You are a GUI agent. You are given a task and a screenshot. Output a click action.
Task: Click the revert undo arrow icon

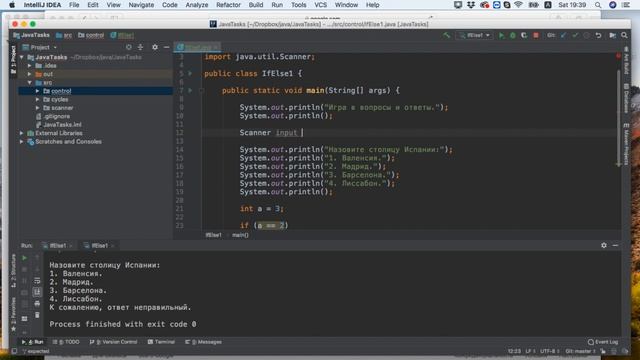click(598, 36)
